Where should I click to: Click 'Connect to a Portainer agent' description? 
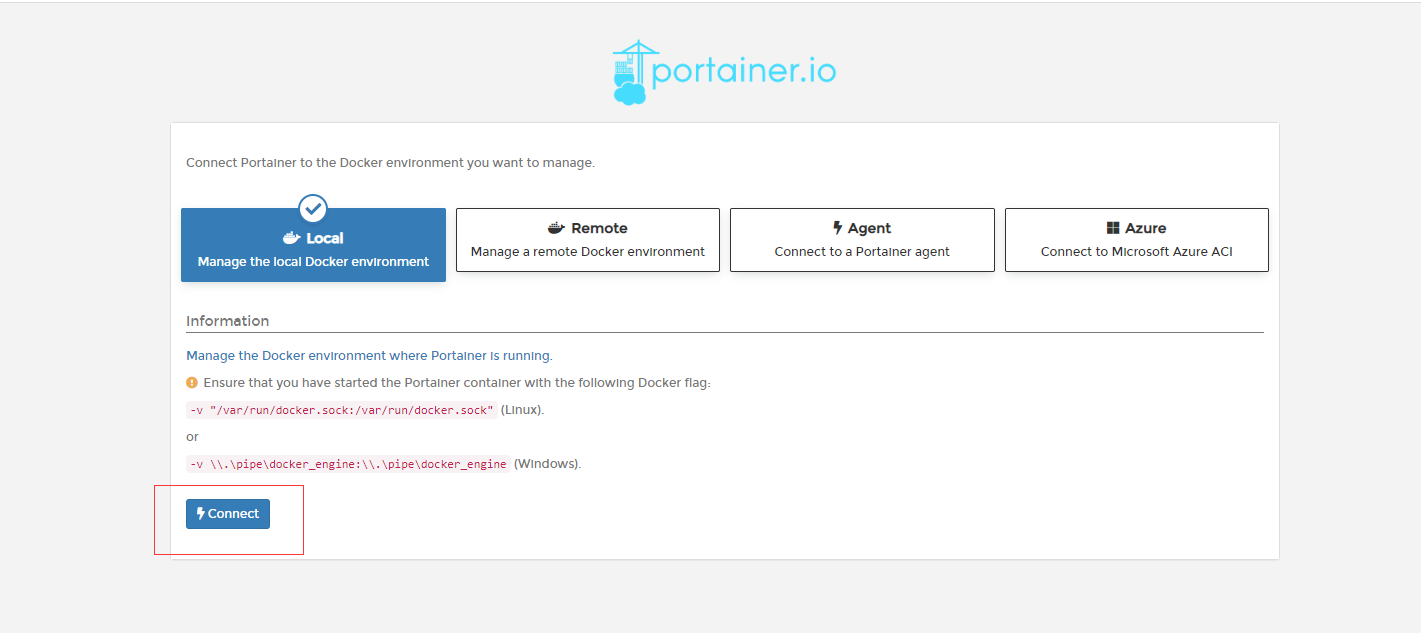(862, 252)
